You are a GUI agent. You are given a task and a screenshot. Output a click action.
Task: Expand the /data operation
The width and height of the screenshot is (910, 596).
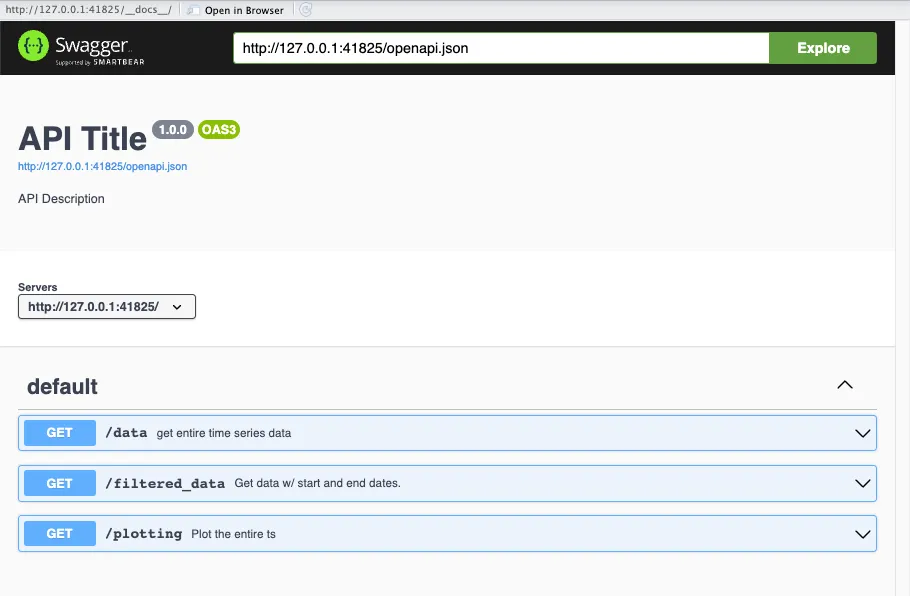[862, 432]
